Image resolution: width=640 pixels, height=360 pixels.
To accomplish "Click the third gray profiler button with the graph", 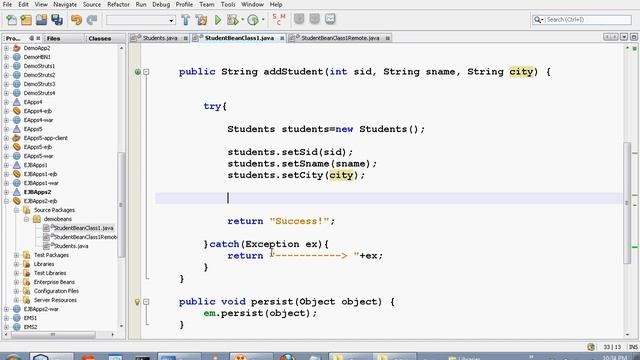I will click(330, 19).
